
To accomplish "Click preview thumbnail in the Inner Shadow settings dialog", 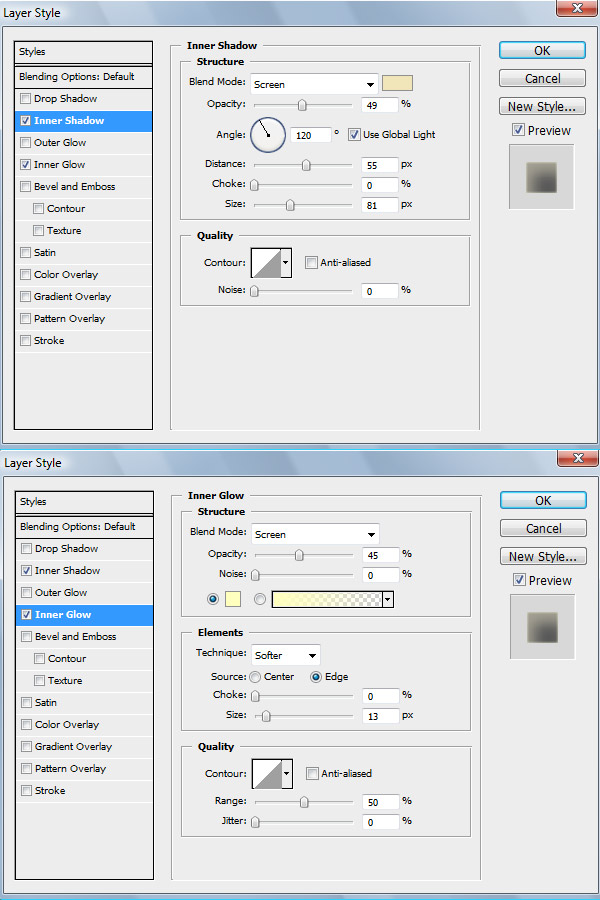I will pyautogui.click(x=541, y=177).
